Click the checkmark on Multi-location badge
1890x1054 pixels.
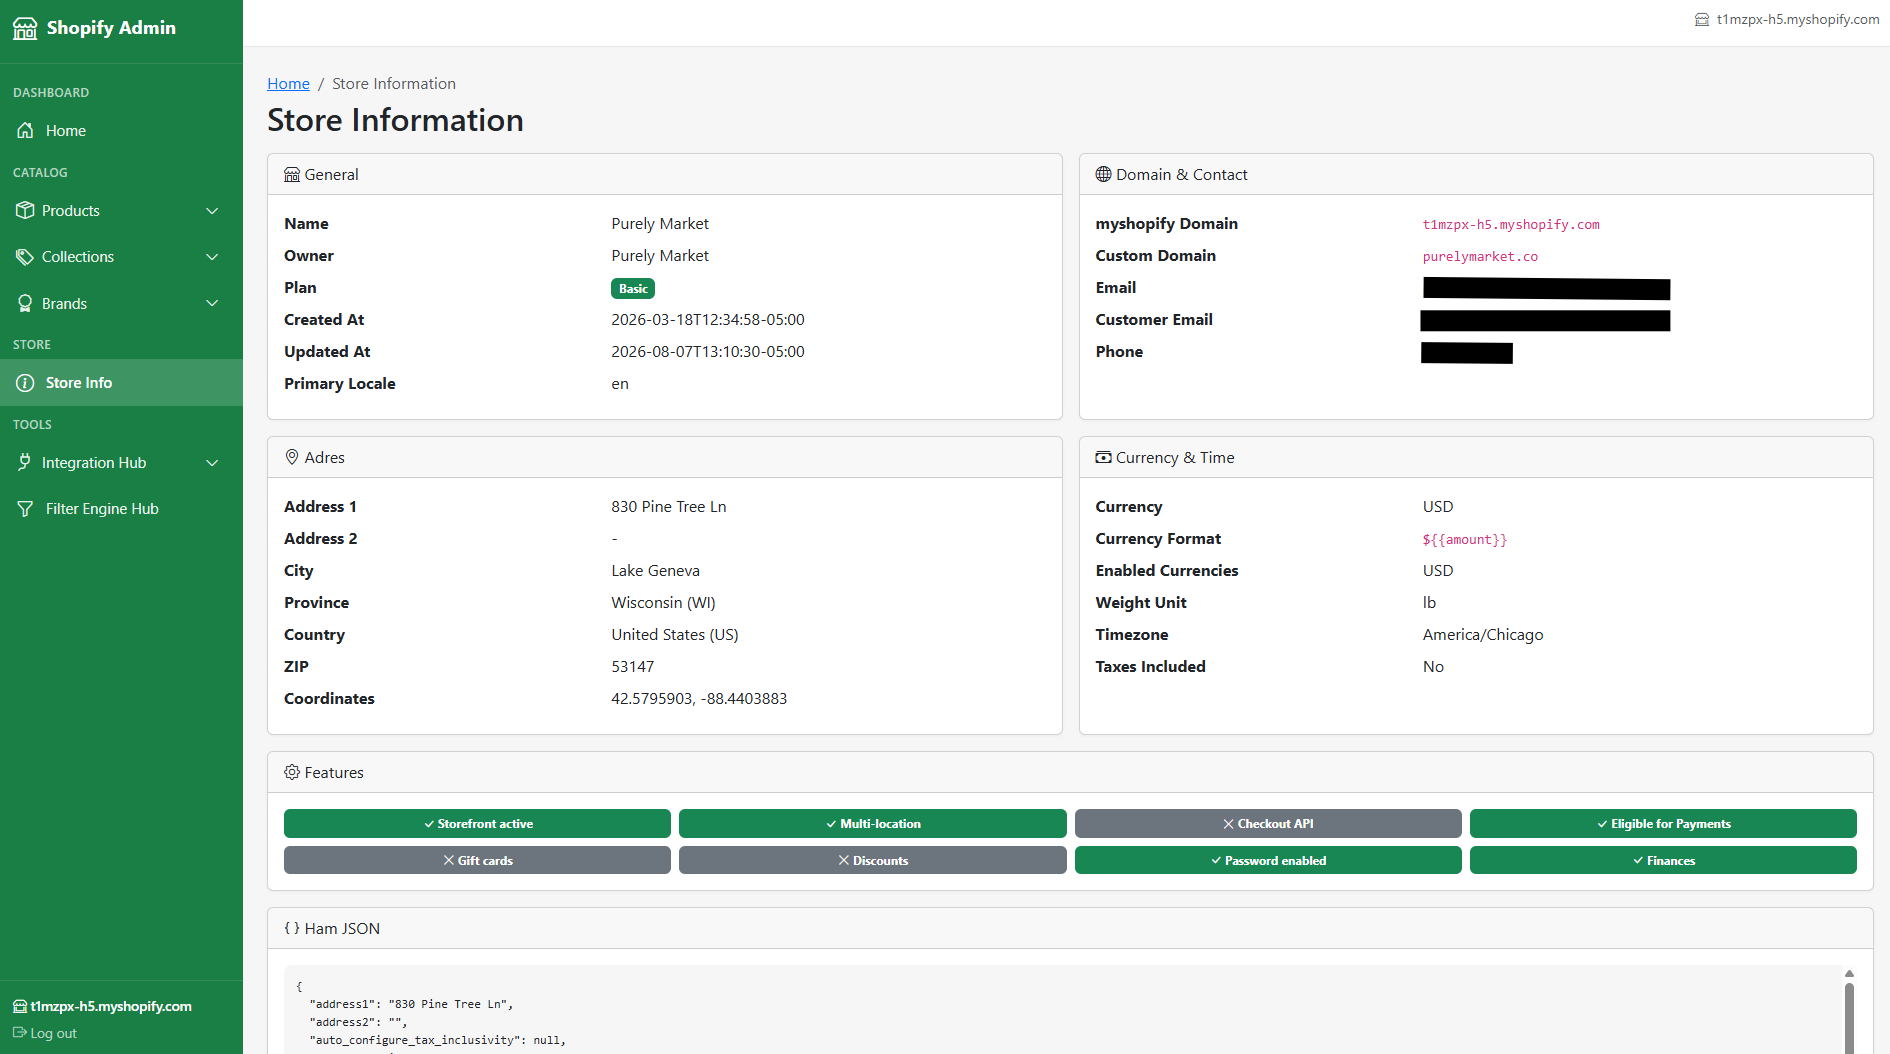point(831,824)
